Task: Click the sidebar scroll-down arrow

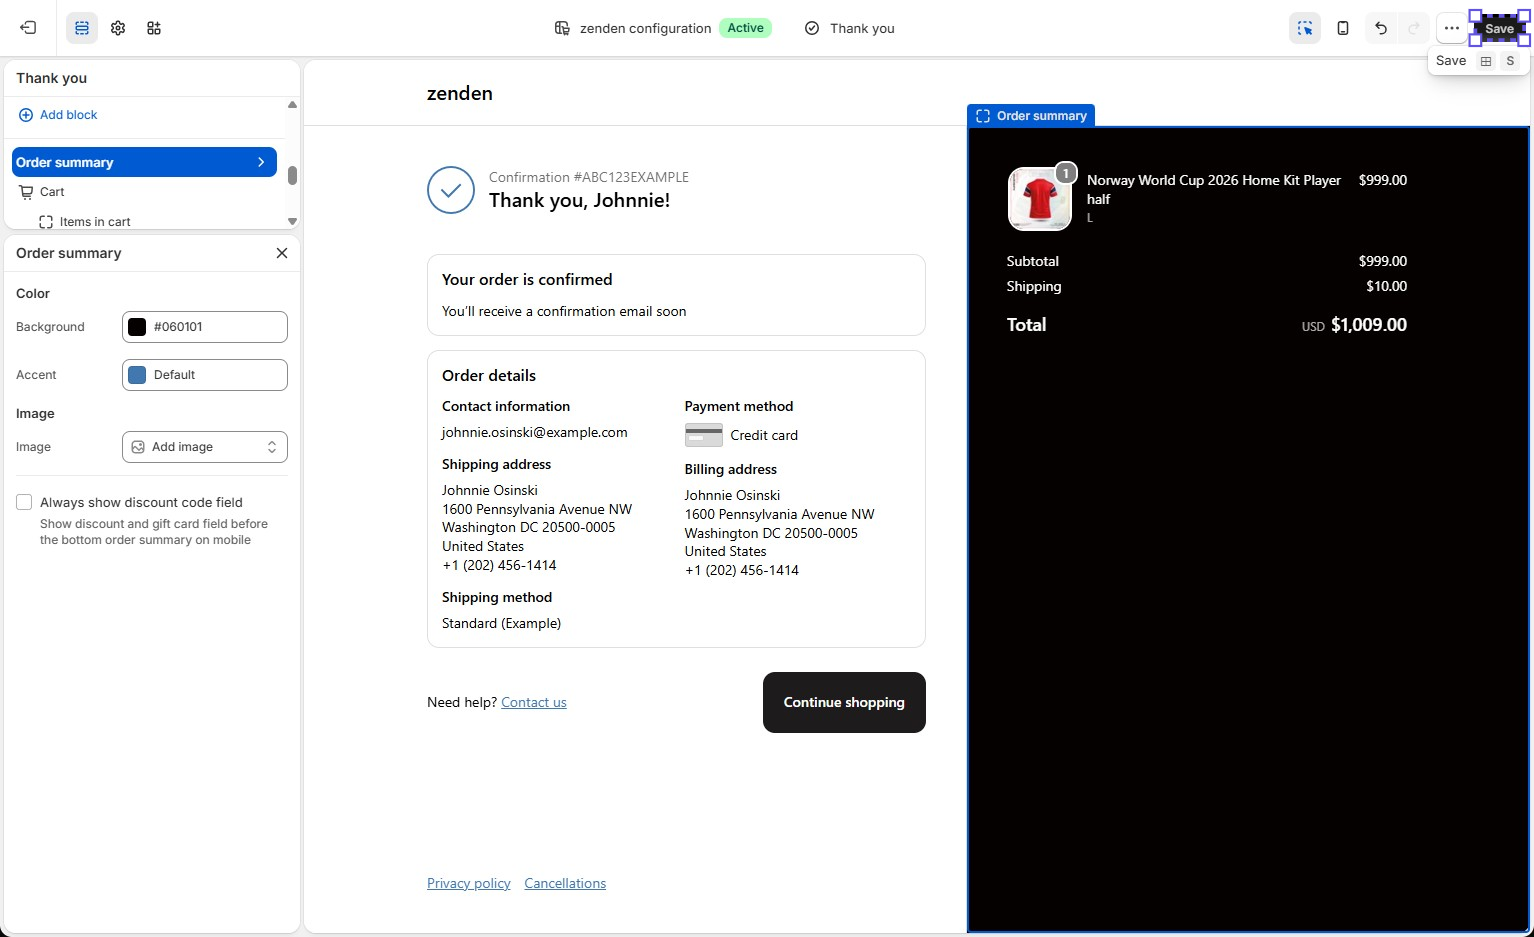Action: (x=292, y=221)
